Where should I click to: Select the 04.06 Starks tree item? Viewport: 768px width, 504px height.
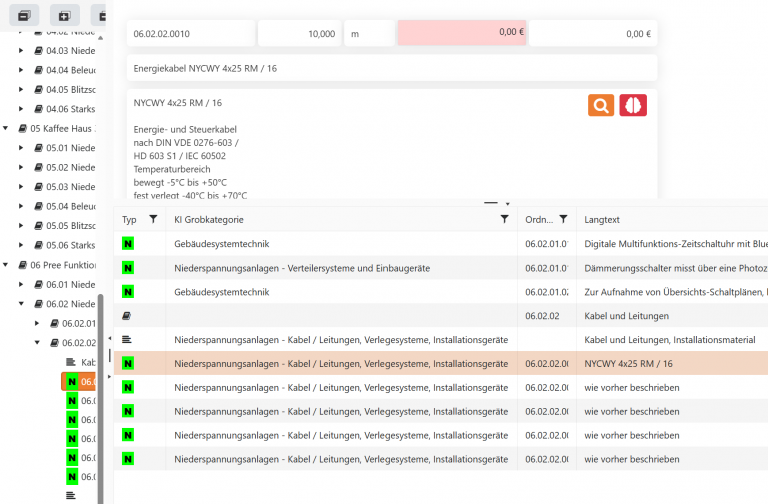point(70,108)
